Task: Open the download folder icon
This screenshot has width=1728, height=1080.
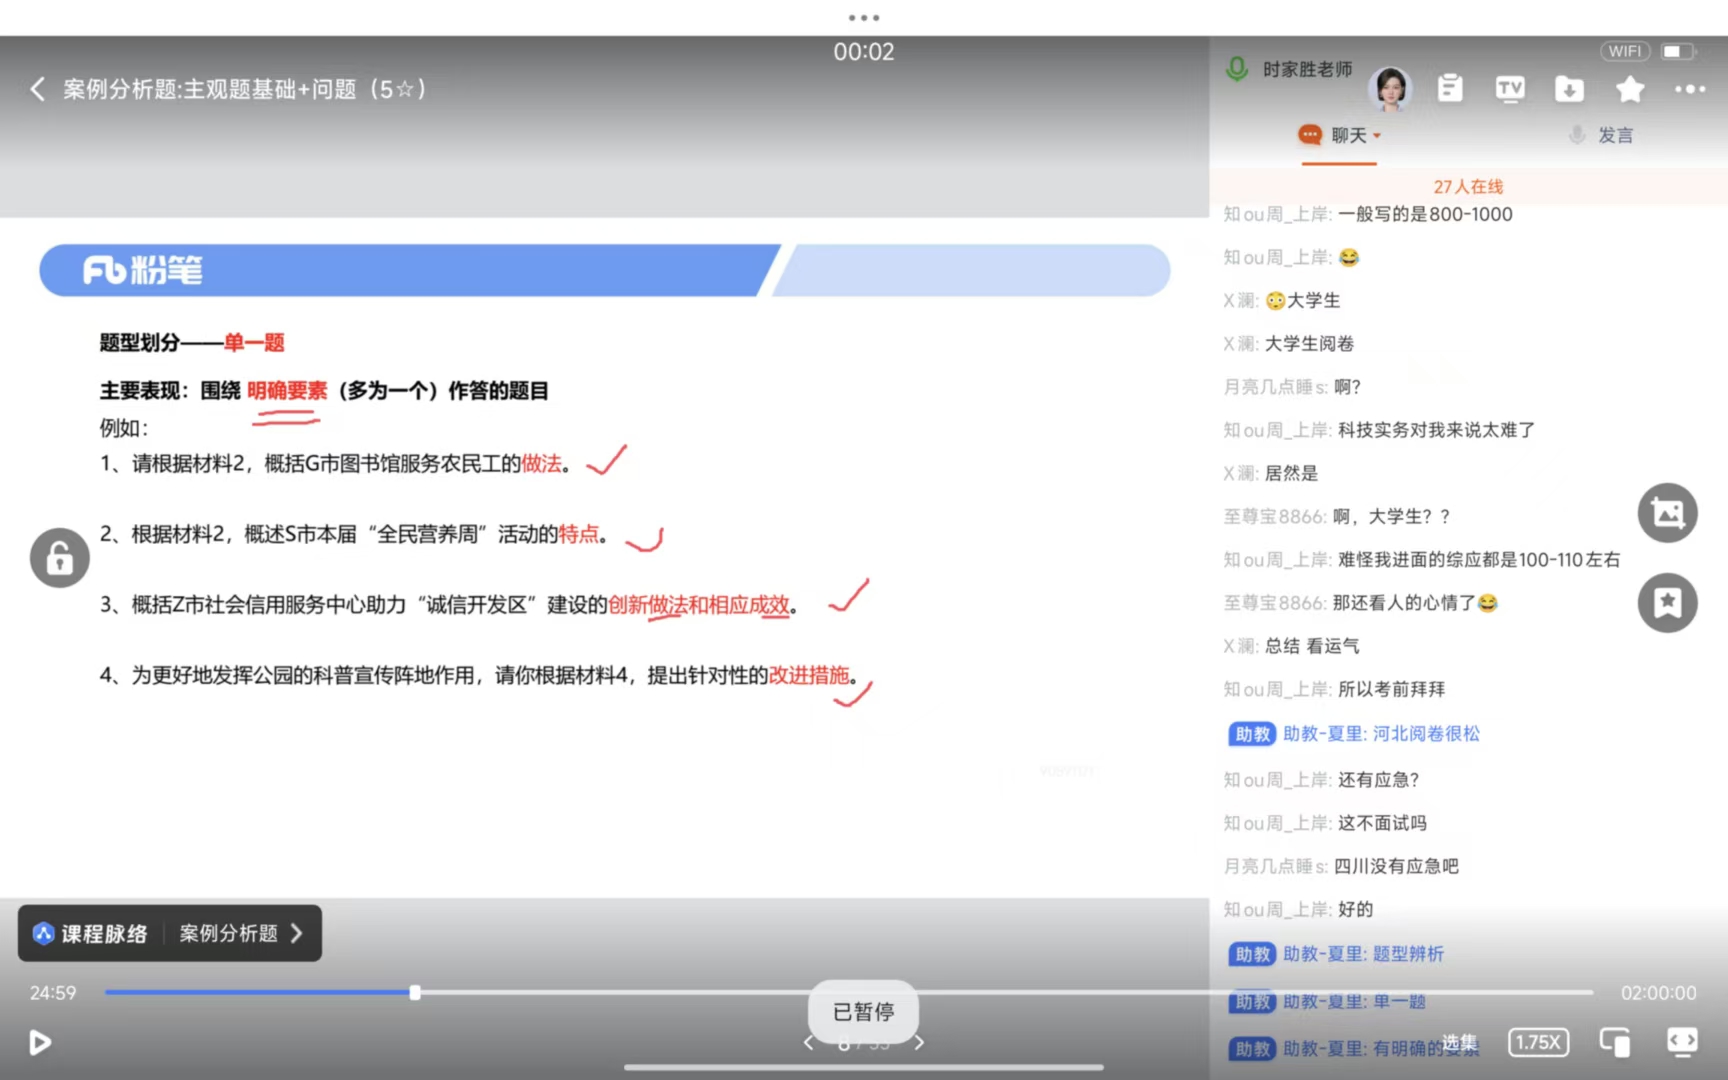Action: (x=1569, y=89)
